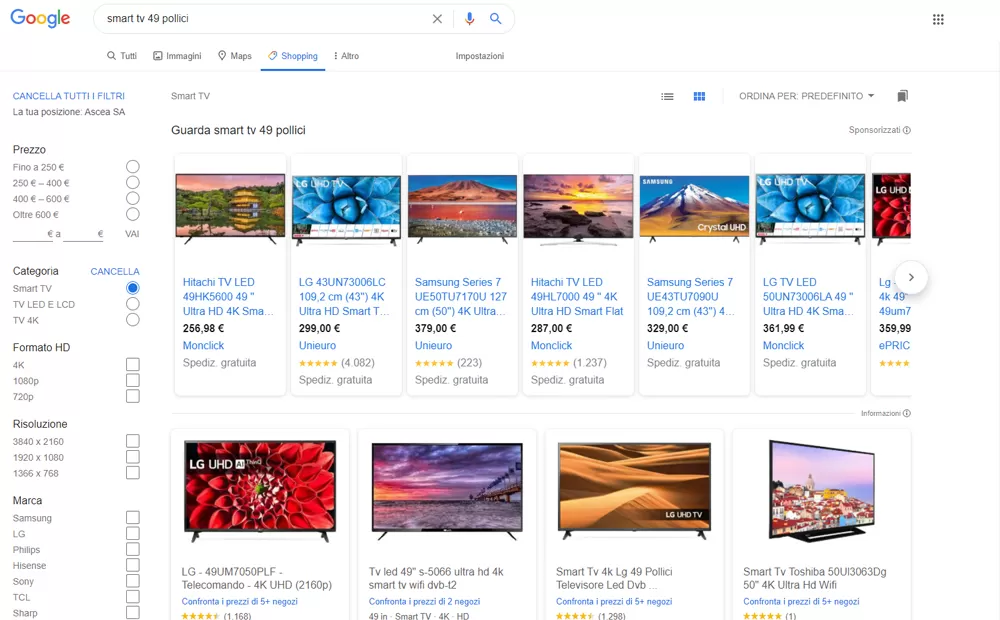Switch results to list view icon
Image resolution: width=1000 pixels, height=620 pixels.
click(x=668, y=96)
